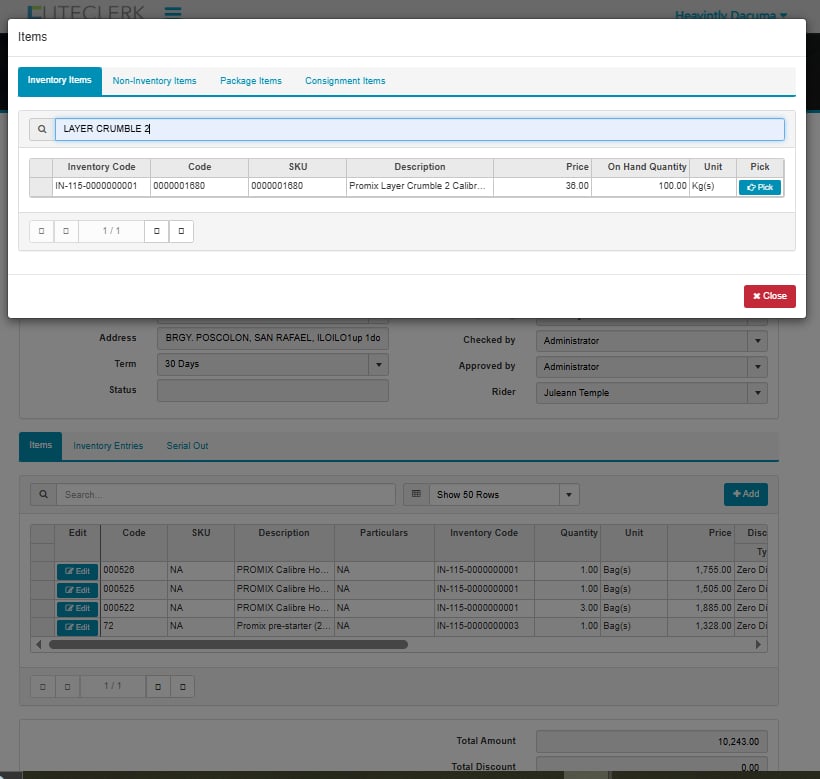The height and width of the screenshot is (779, 820).
Task: Open the Rider dropdown showing Juleann Temple
Action: (x=757, y=393)
